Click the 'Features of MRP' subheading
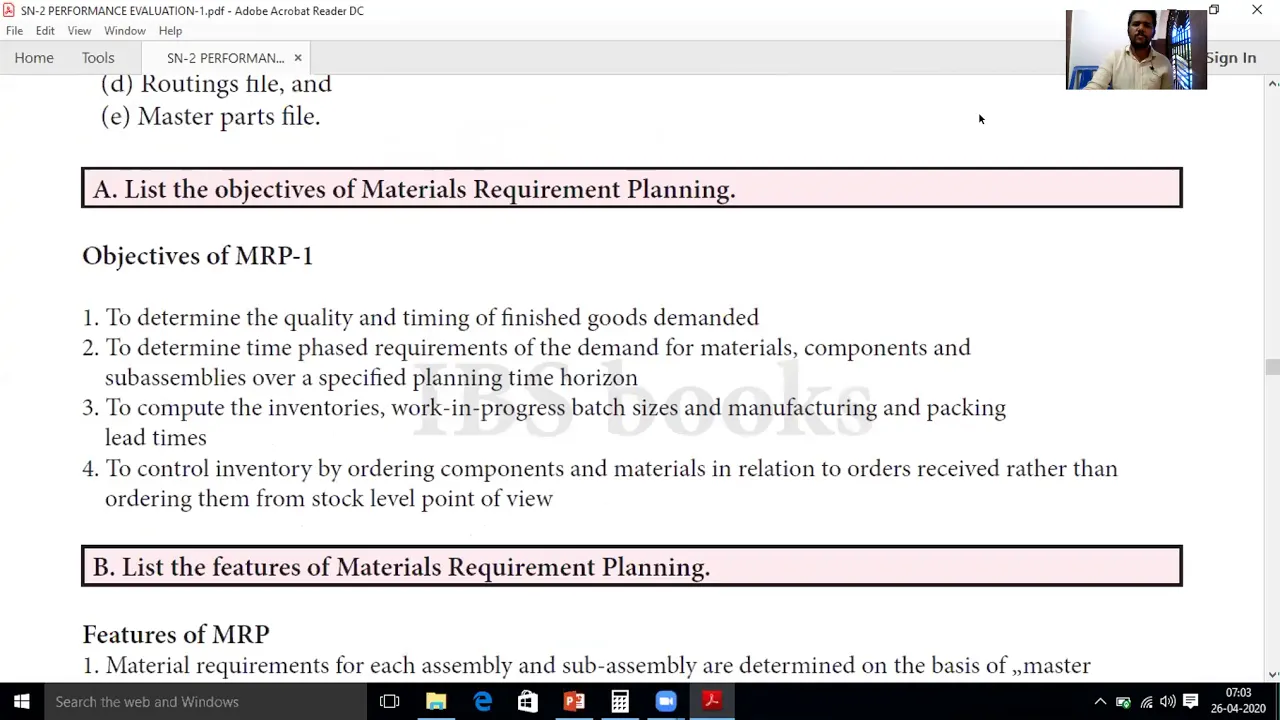The height and width of the screenshot is (720, 1280). 176,634
